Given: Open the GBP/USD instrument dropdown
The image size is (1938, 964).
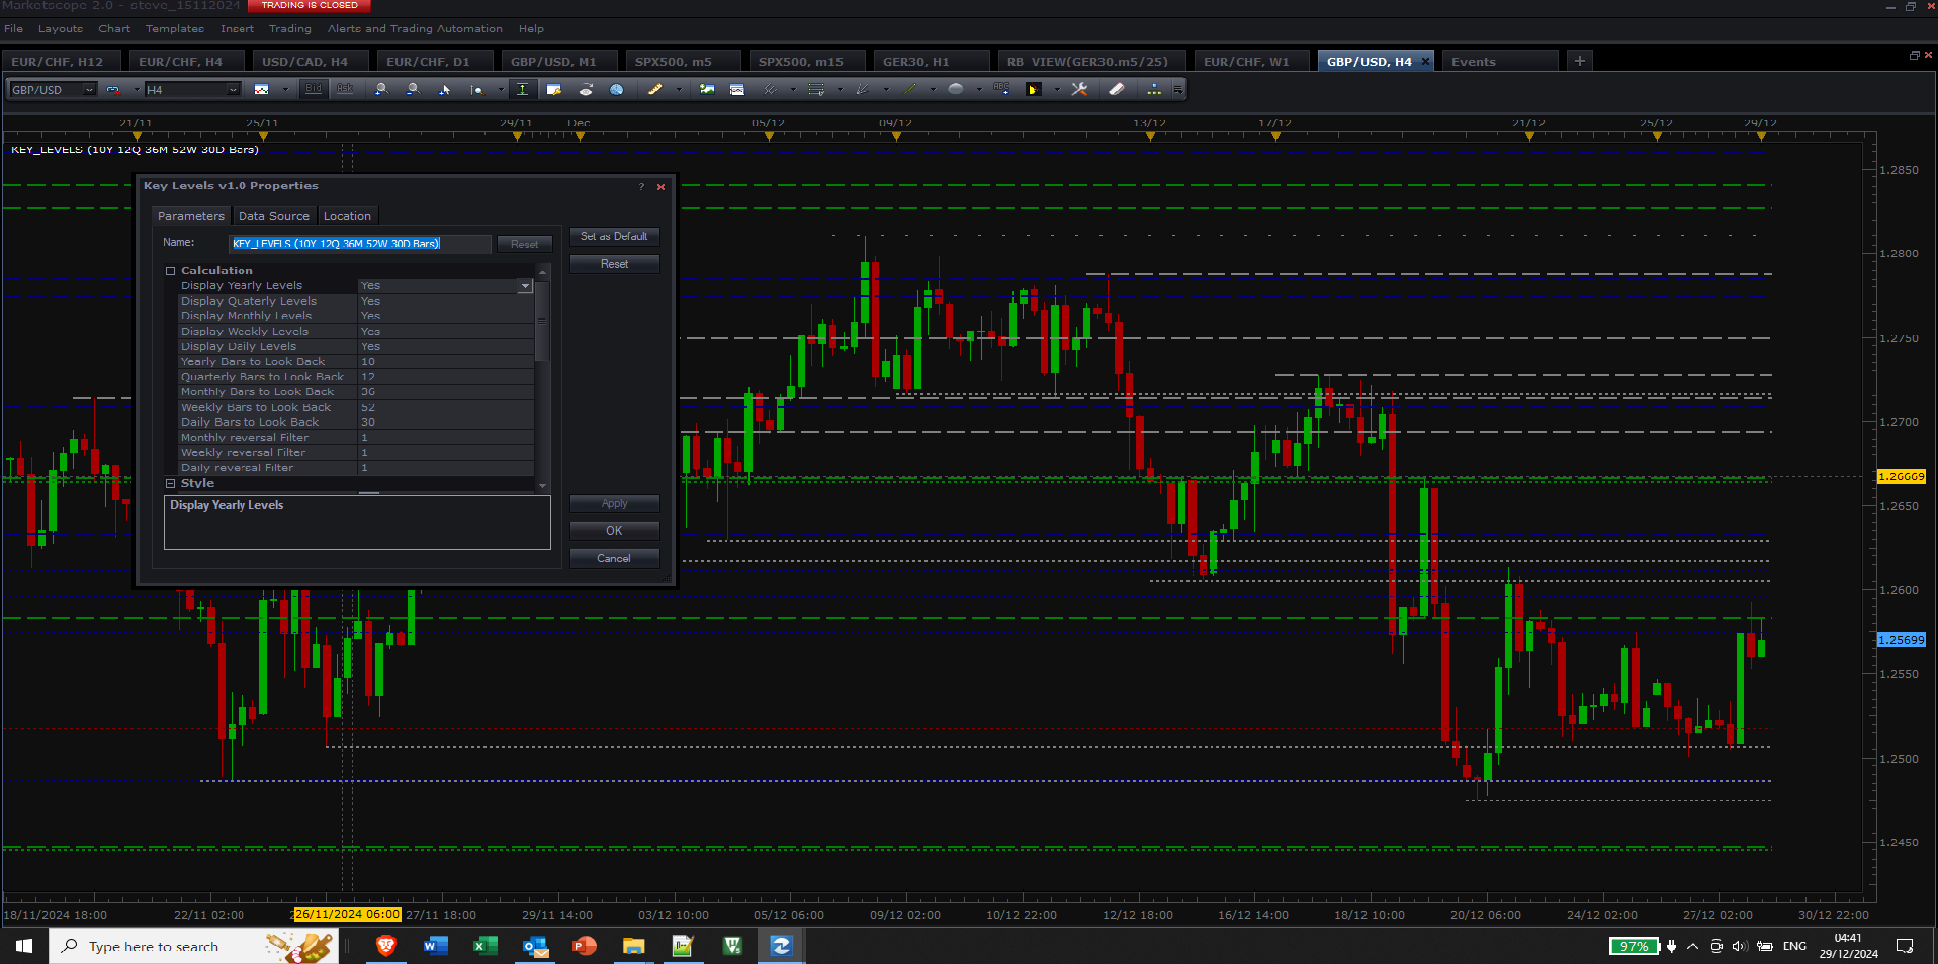Looking at the screenshot, I should [89, 90].
